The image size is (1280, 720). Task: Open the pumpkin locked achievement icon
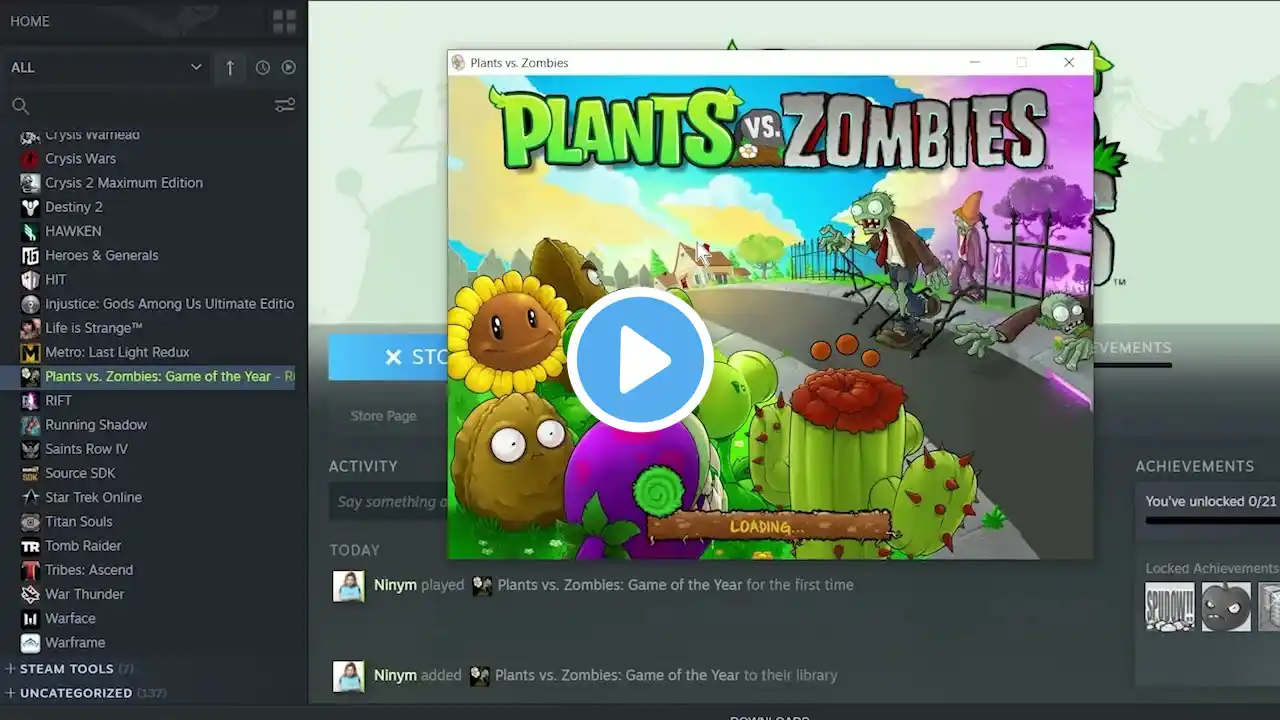[x=1226, y=607]
